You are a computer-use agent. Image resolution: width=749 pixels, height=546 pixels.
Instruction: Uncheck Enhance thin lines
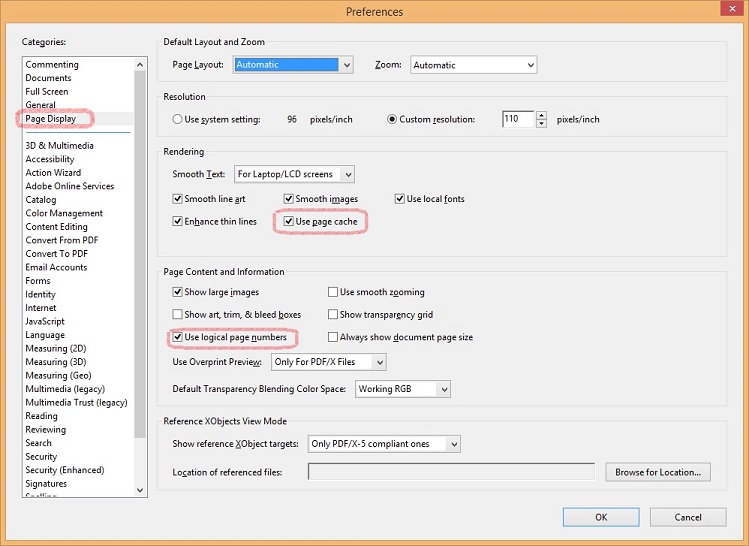point(178,221)
